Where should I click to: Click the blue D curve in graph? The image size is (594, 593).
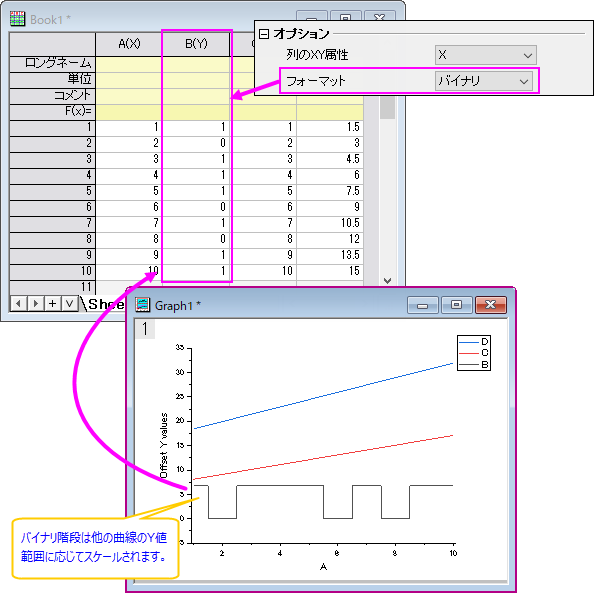(x=323, y=396)
